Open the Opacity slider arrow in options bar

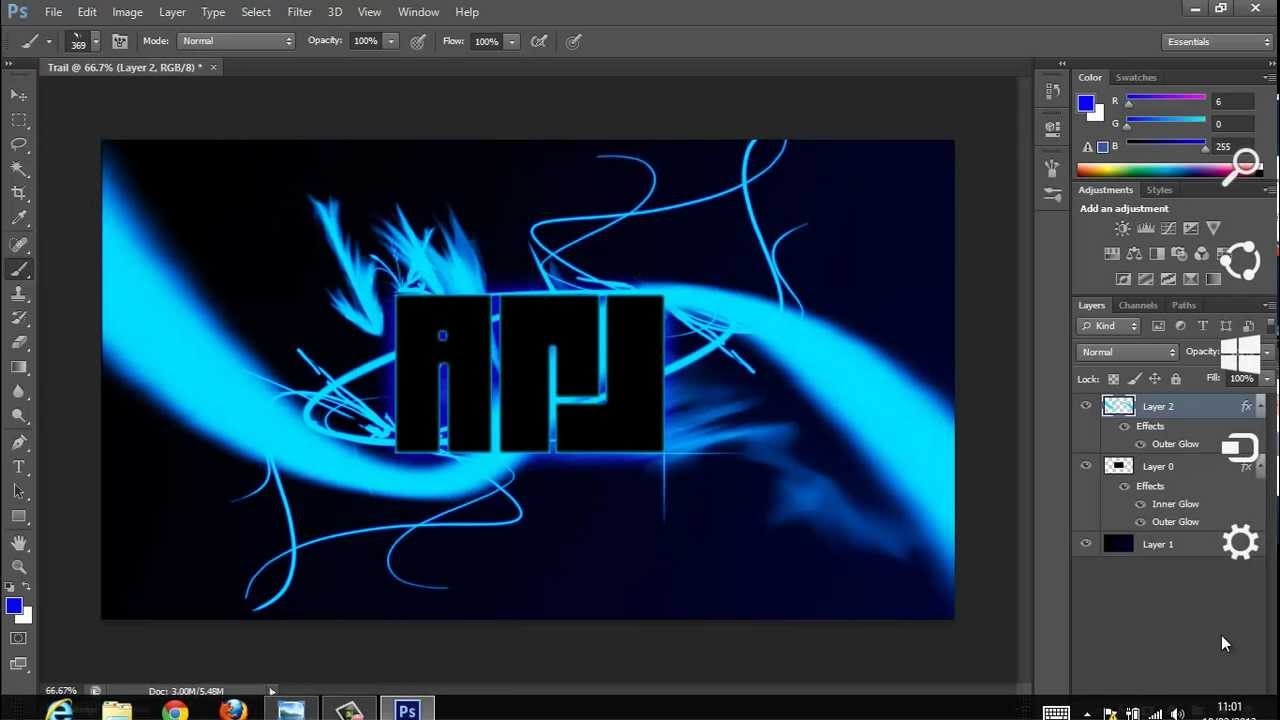coord(391,41)
